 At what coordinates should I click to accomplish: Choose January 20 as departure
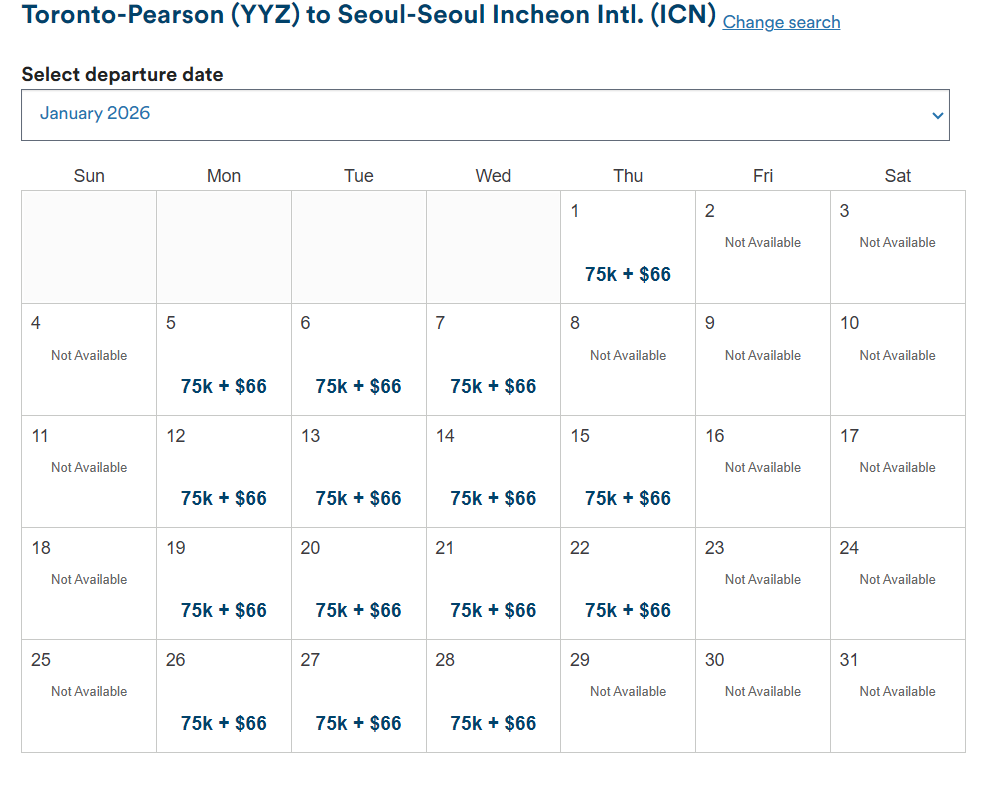click(358, 610)
